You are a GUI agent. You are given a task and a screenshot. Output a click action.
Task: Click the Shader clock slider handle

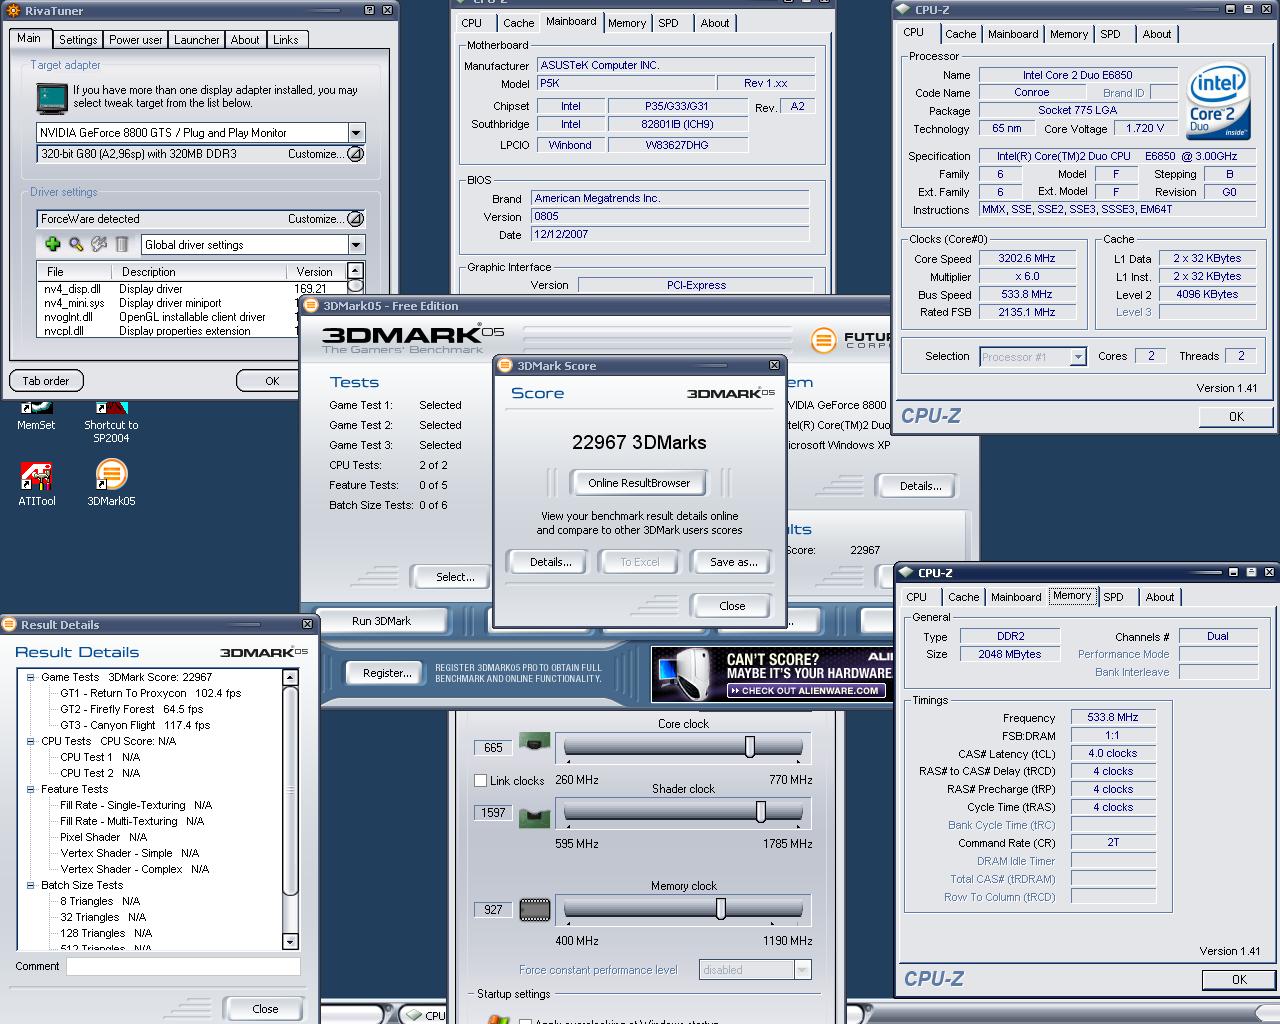760,812
